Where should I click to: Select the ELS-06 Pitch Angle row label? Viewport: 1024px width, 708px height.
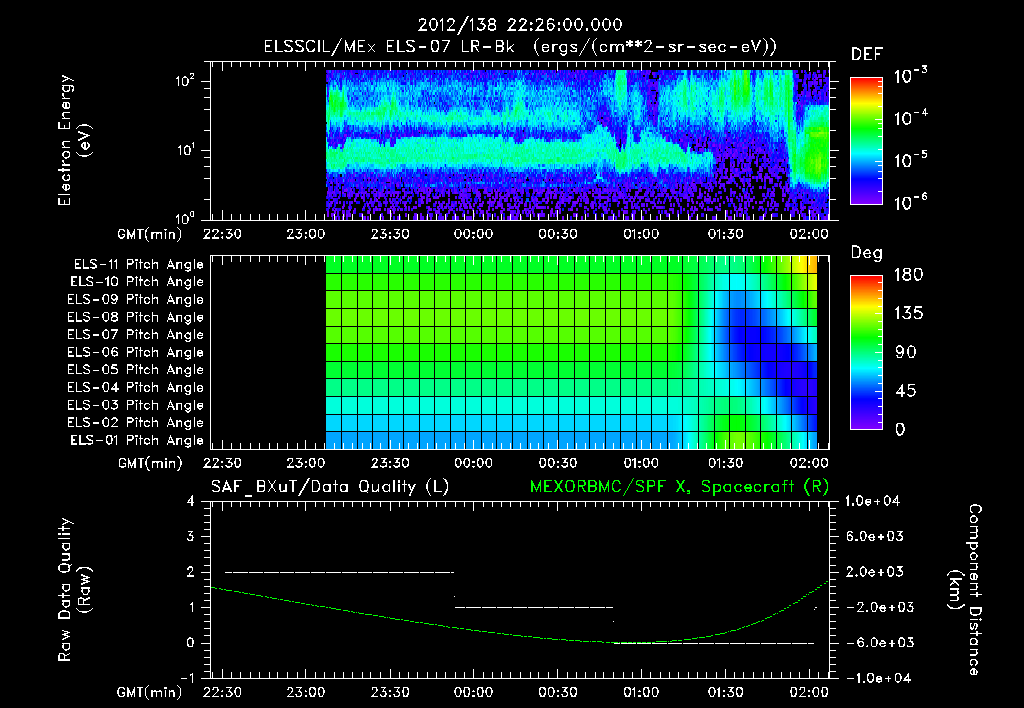point(135,353)
